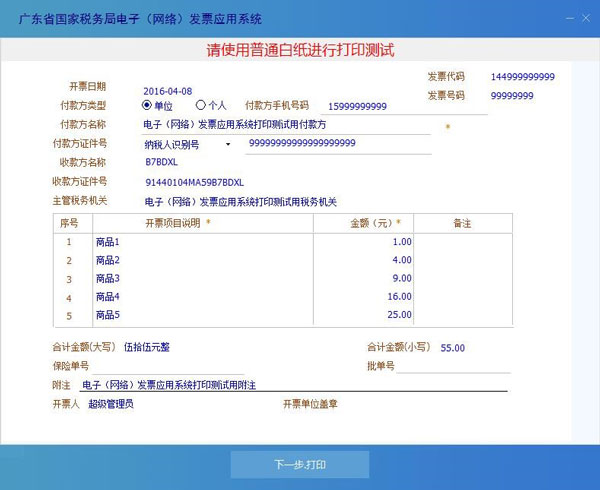Click the remark cell for 商品2 row
600x490 pixels.
[x=461, y=260]
